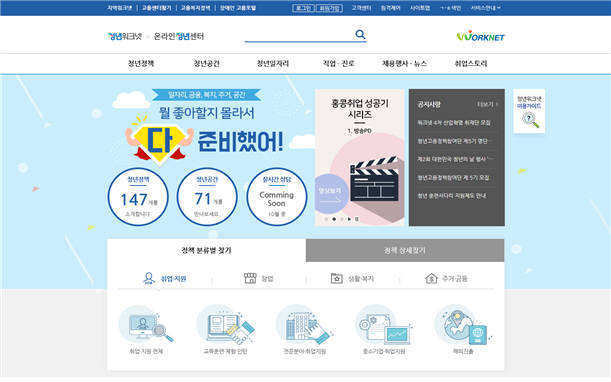The image size is (611, 382).
Task: Click the 회원가입 button in top bar
Action: pyautogui.click(x=329, y=8)
